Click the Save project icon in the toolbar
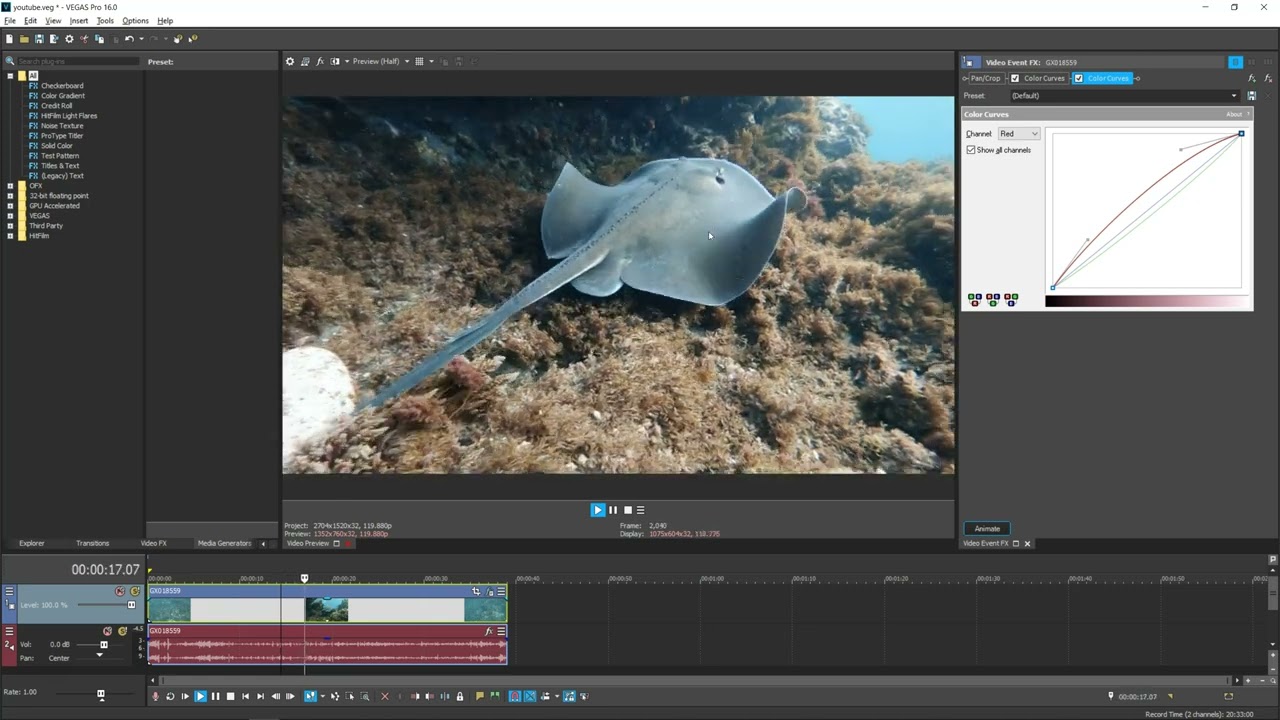Screen dimensions: 1280x720 [39, 39]
